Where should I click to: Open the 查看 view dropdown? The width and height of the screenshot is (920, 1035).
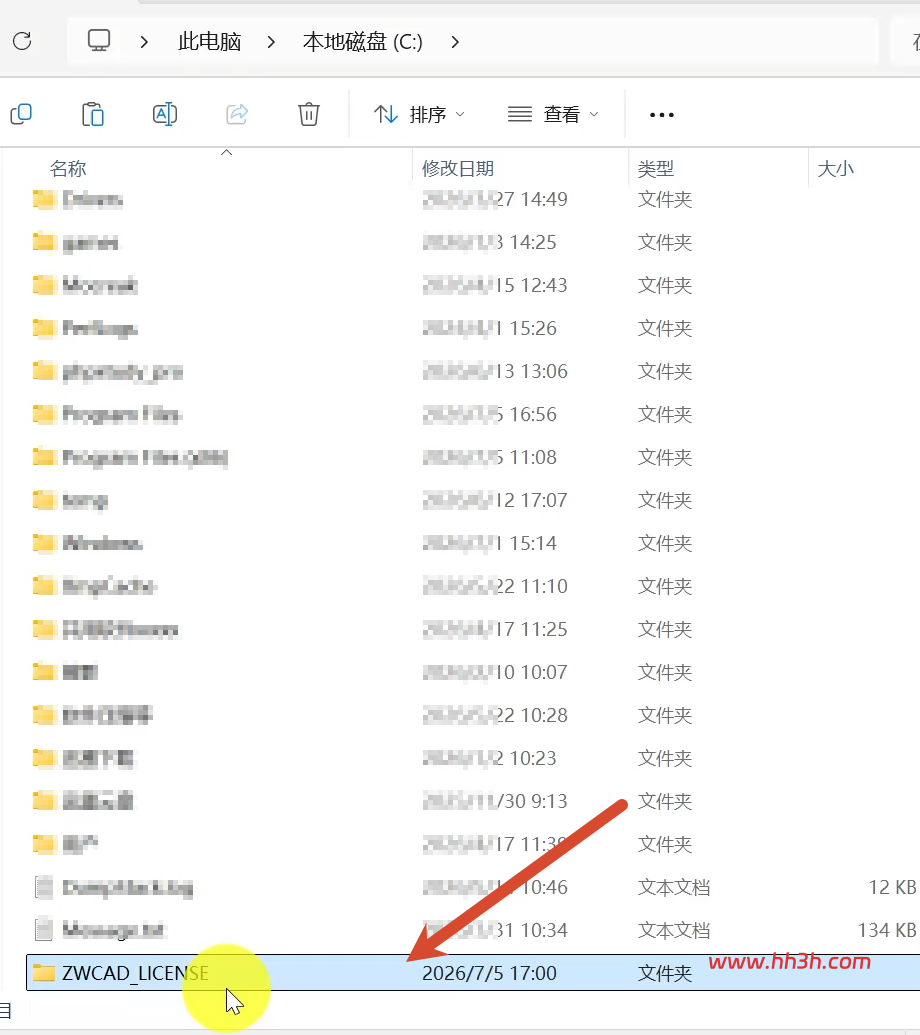pos(553,114)
